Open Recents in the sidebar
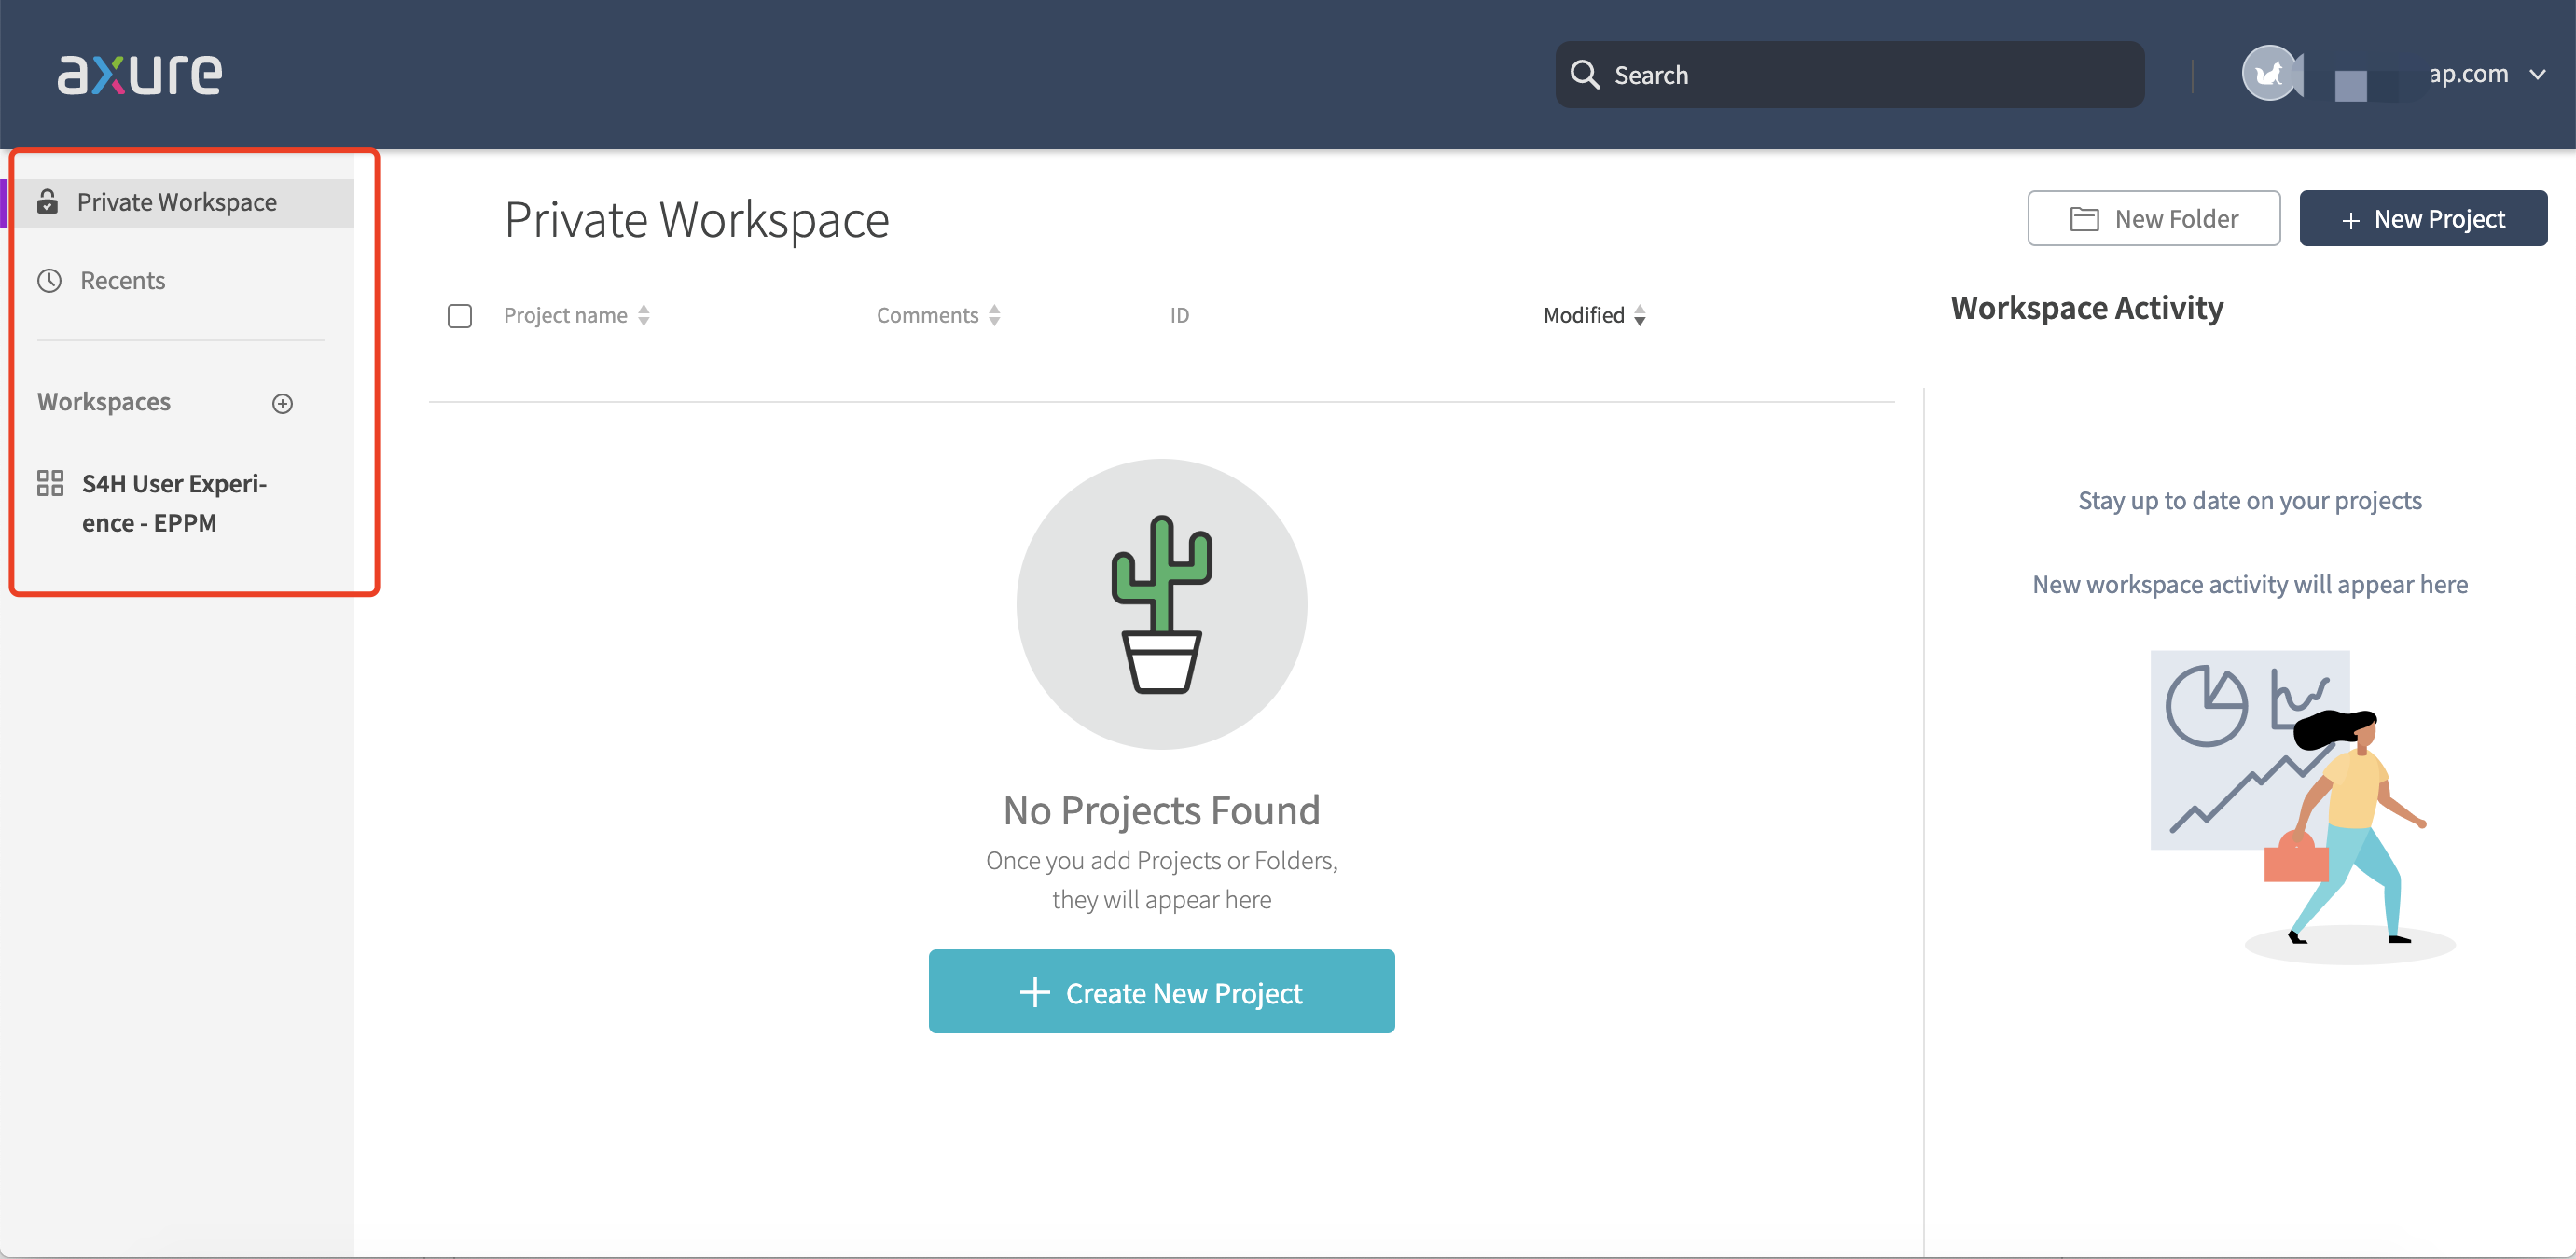The height and width of the screenshot is (1259, 2576). 123,281
